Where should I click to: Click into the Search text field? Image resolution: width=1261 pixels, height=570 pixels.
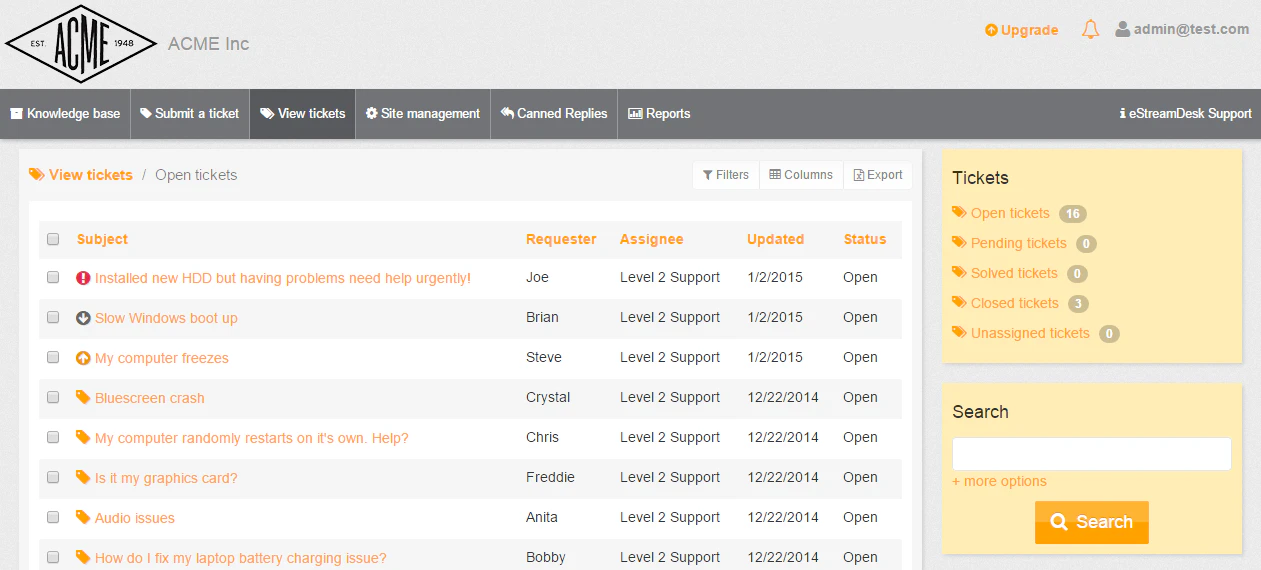click(x=1092, y=454)
